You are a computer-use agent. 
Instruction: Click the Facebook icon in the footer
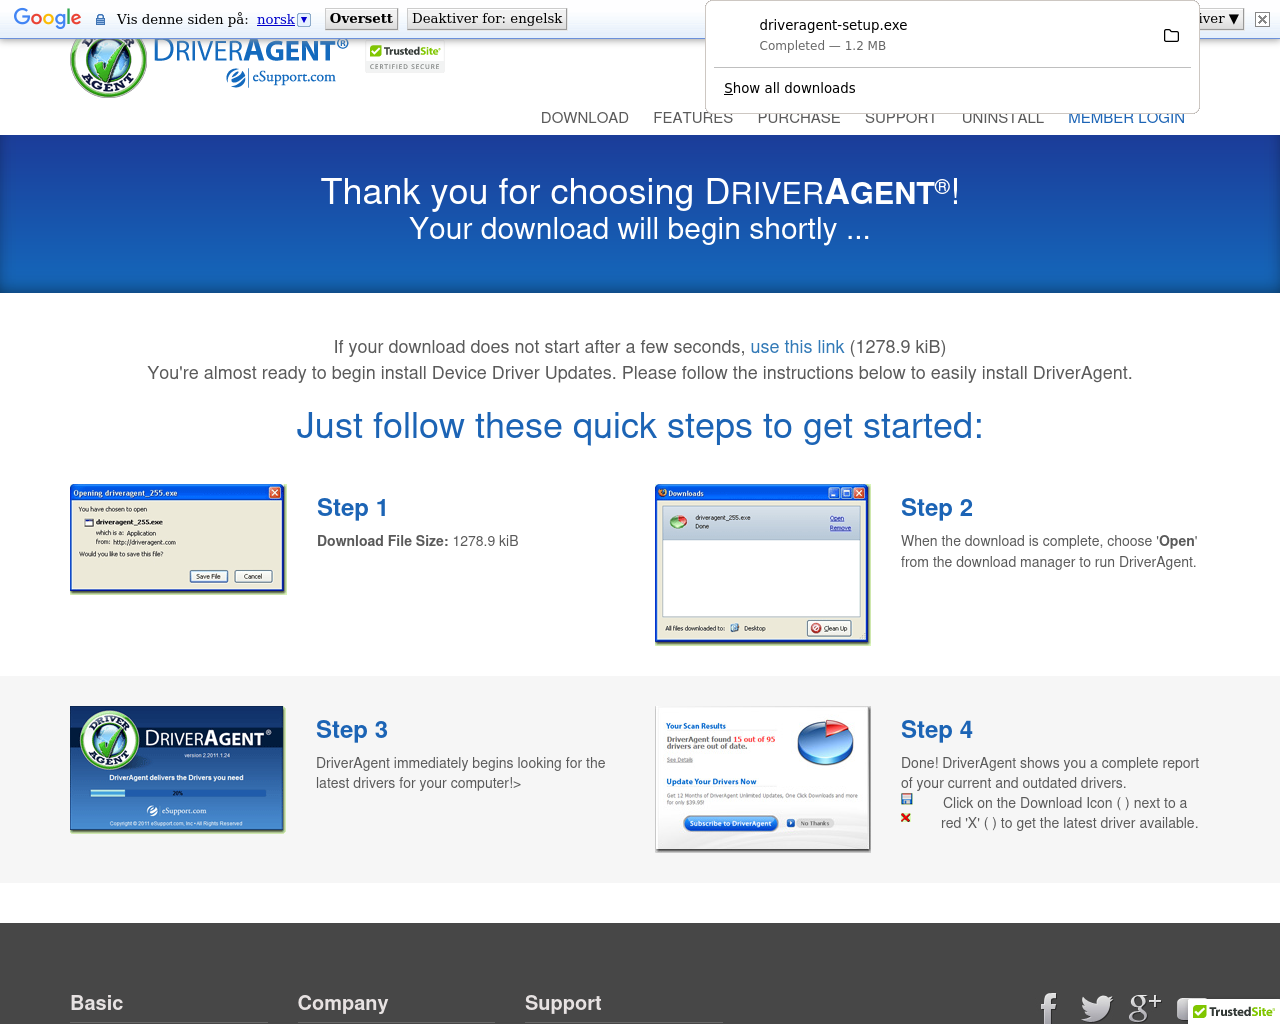[1049, 1008]
